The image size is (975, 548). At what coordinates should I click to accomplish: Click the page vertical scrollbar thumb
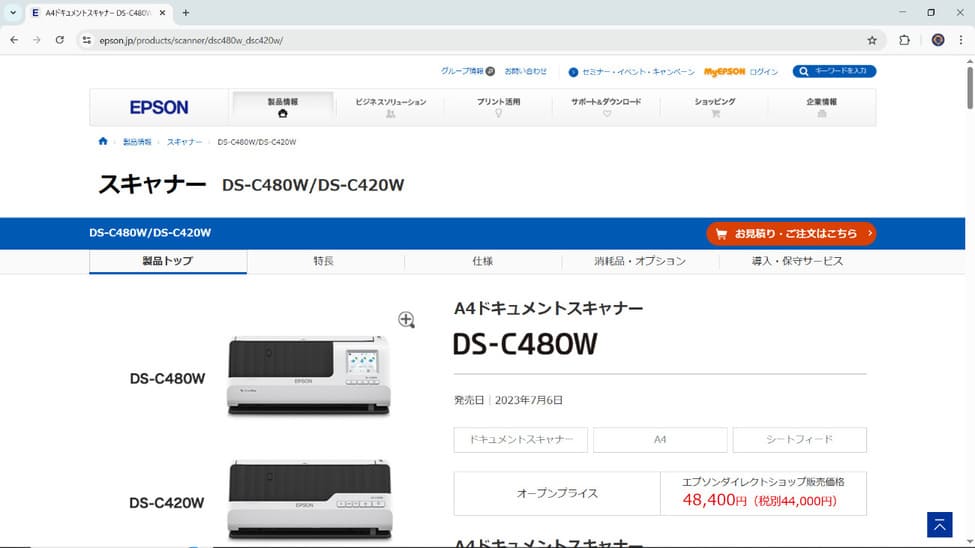[968, 90]
